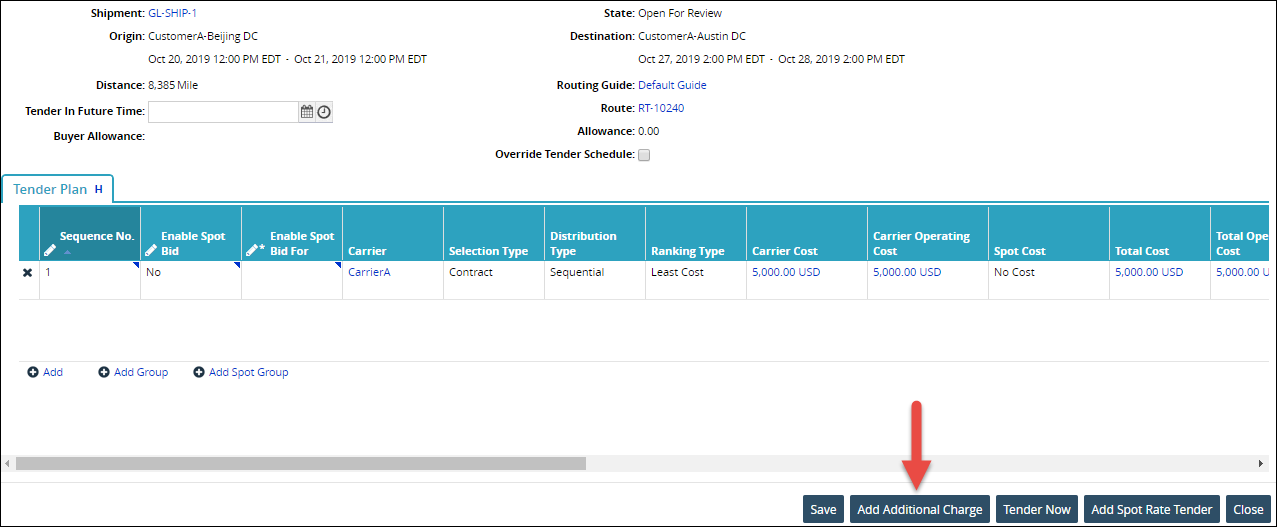Click the Add Group link

(141, 372)
